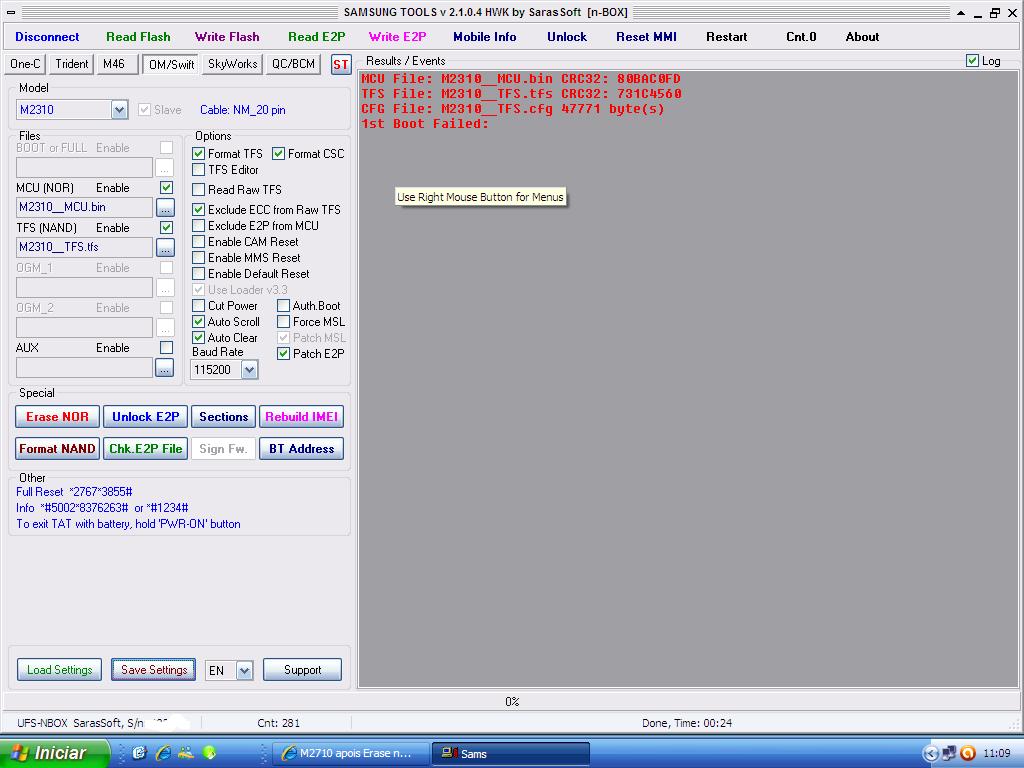Click the MCU file path field
The width and height of the screenshot is (1024, 768).
[x=84, y=208]
